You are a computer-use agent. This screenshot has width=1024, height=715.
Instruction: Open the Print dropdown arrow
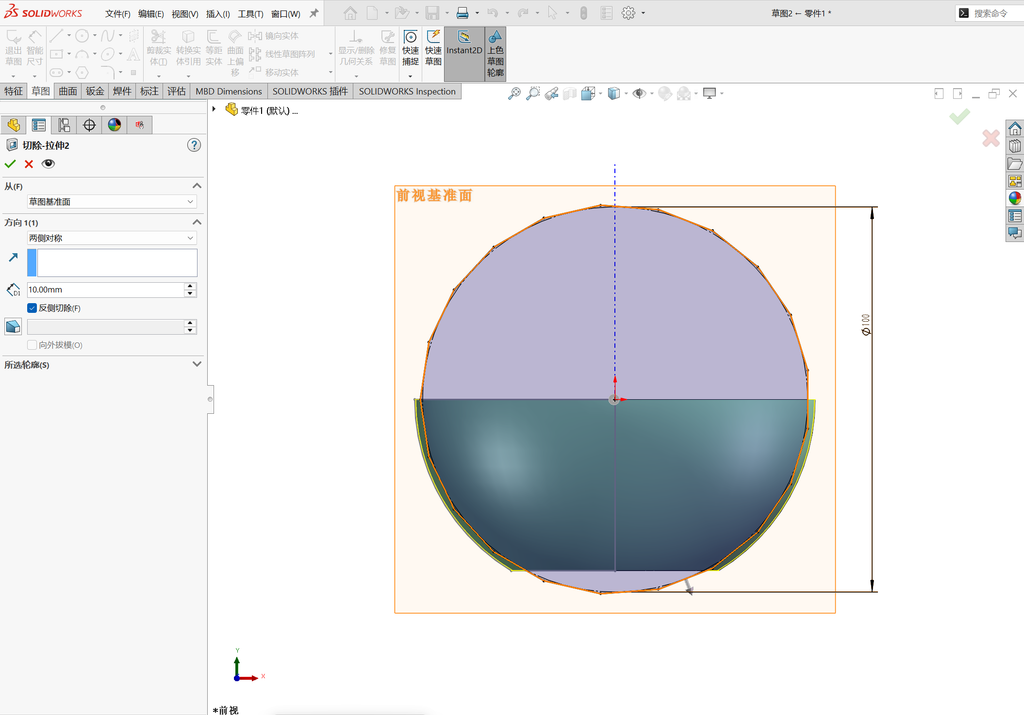(x=477, y=13)
